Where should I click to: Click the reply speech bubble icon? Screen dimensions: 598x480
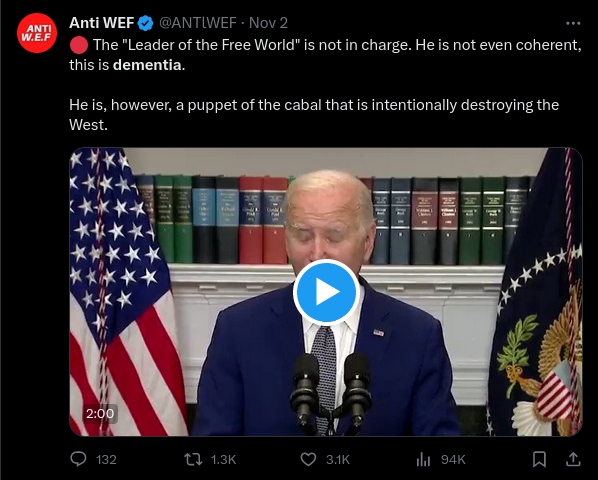click(x=78, y=459)
